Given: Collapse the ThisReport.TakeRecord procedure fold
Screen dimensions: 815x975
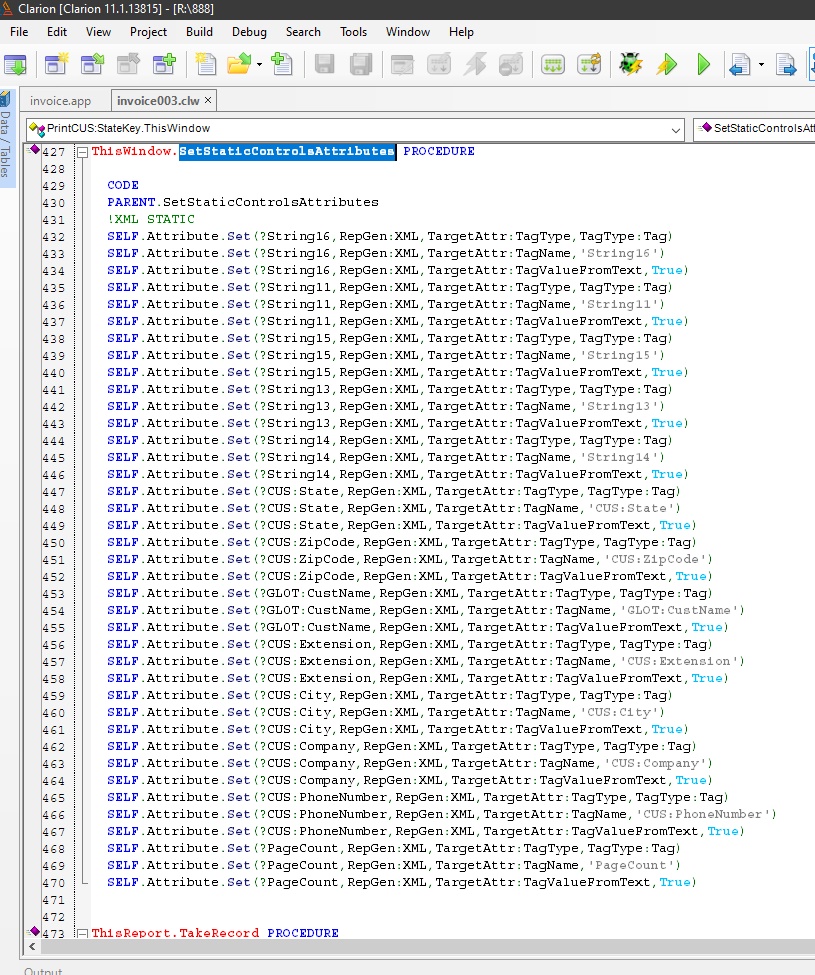Looking at the screenshot, I should coord(83,933).
